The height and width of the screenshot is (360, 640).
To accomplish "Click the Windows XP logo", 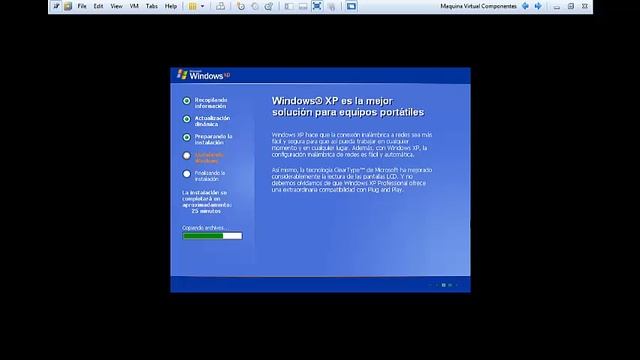I will coord(204,75).
